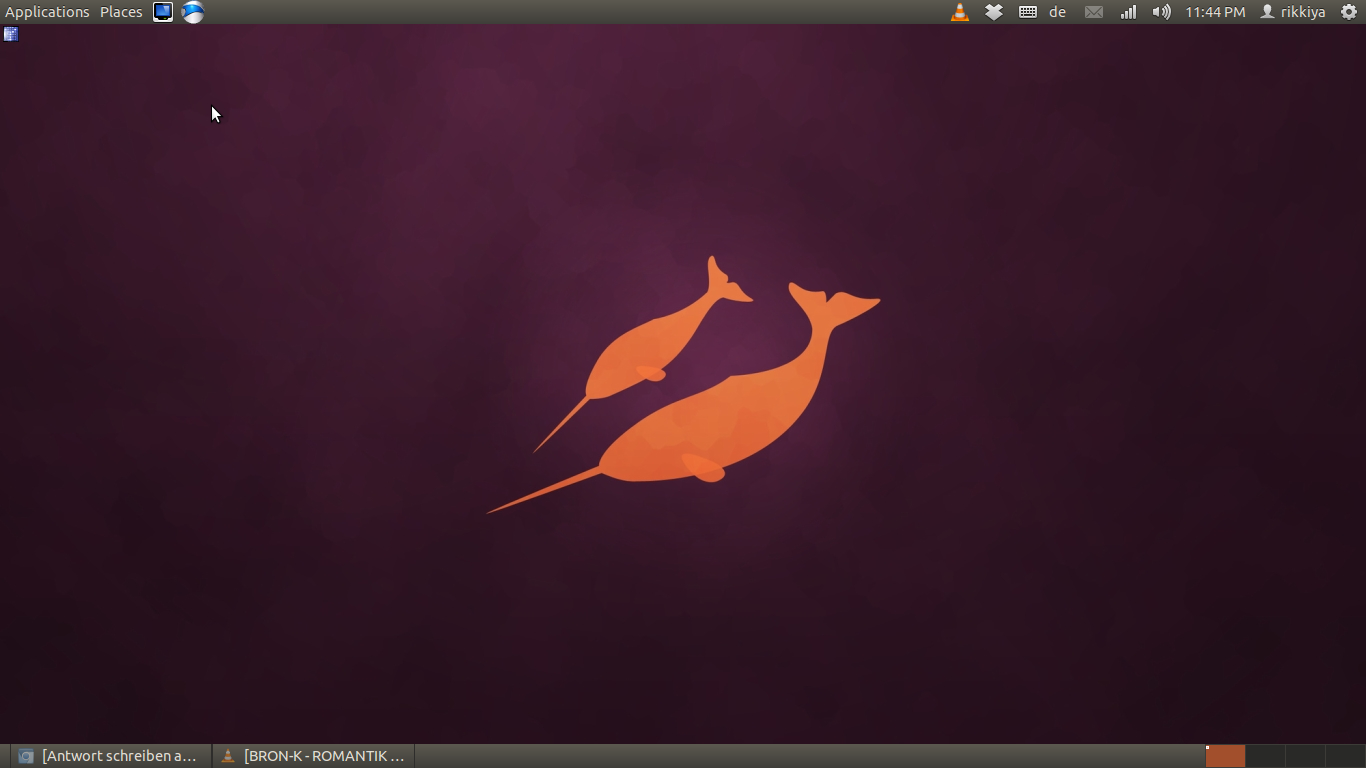
Task: Click the monitor launcher icon in top panel
Action: coord(163,12)
